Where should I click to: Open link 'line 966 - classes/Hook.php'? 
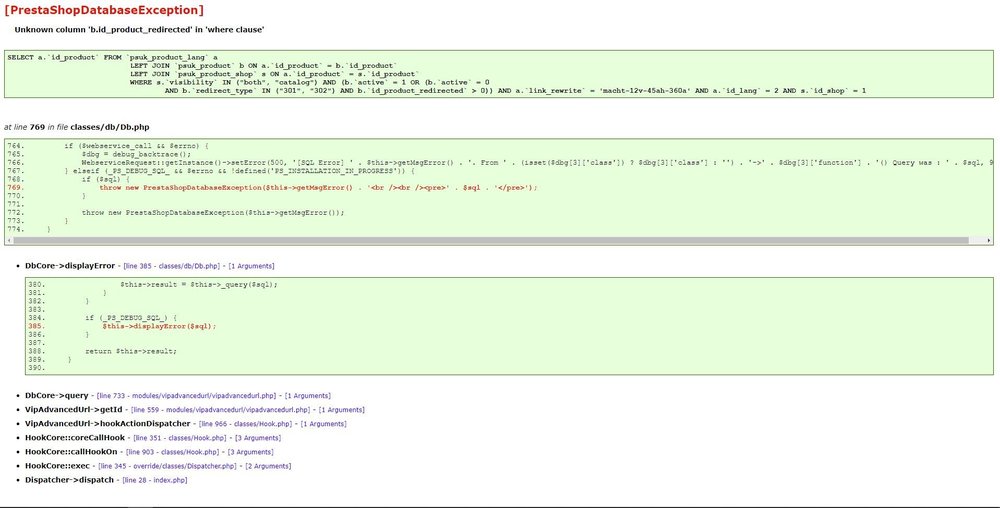[x=246, y=424]
